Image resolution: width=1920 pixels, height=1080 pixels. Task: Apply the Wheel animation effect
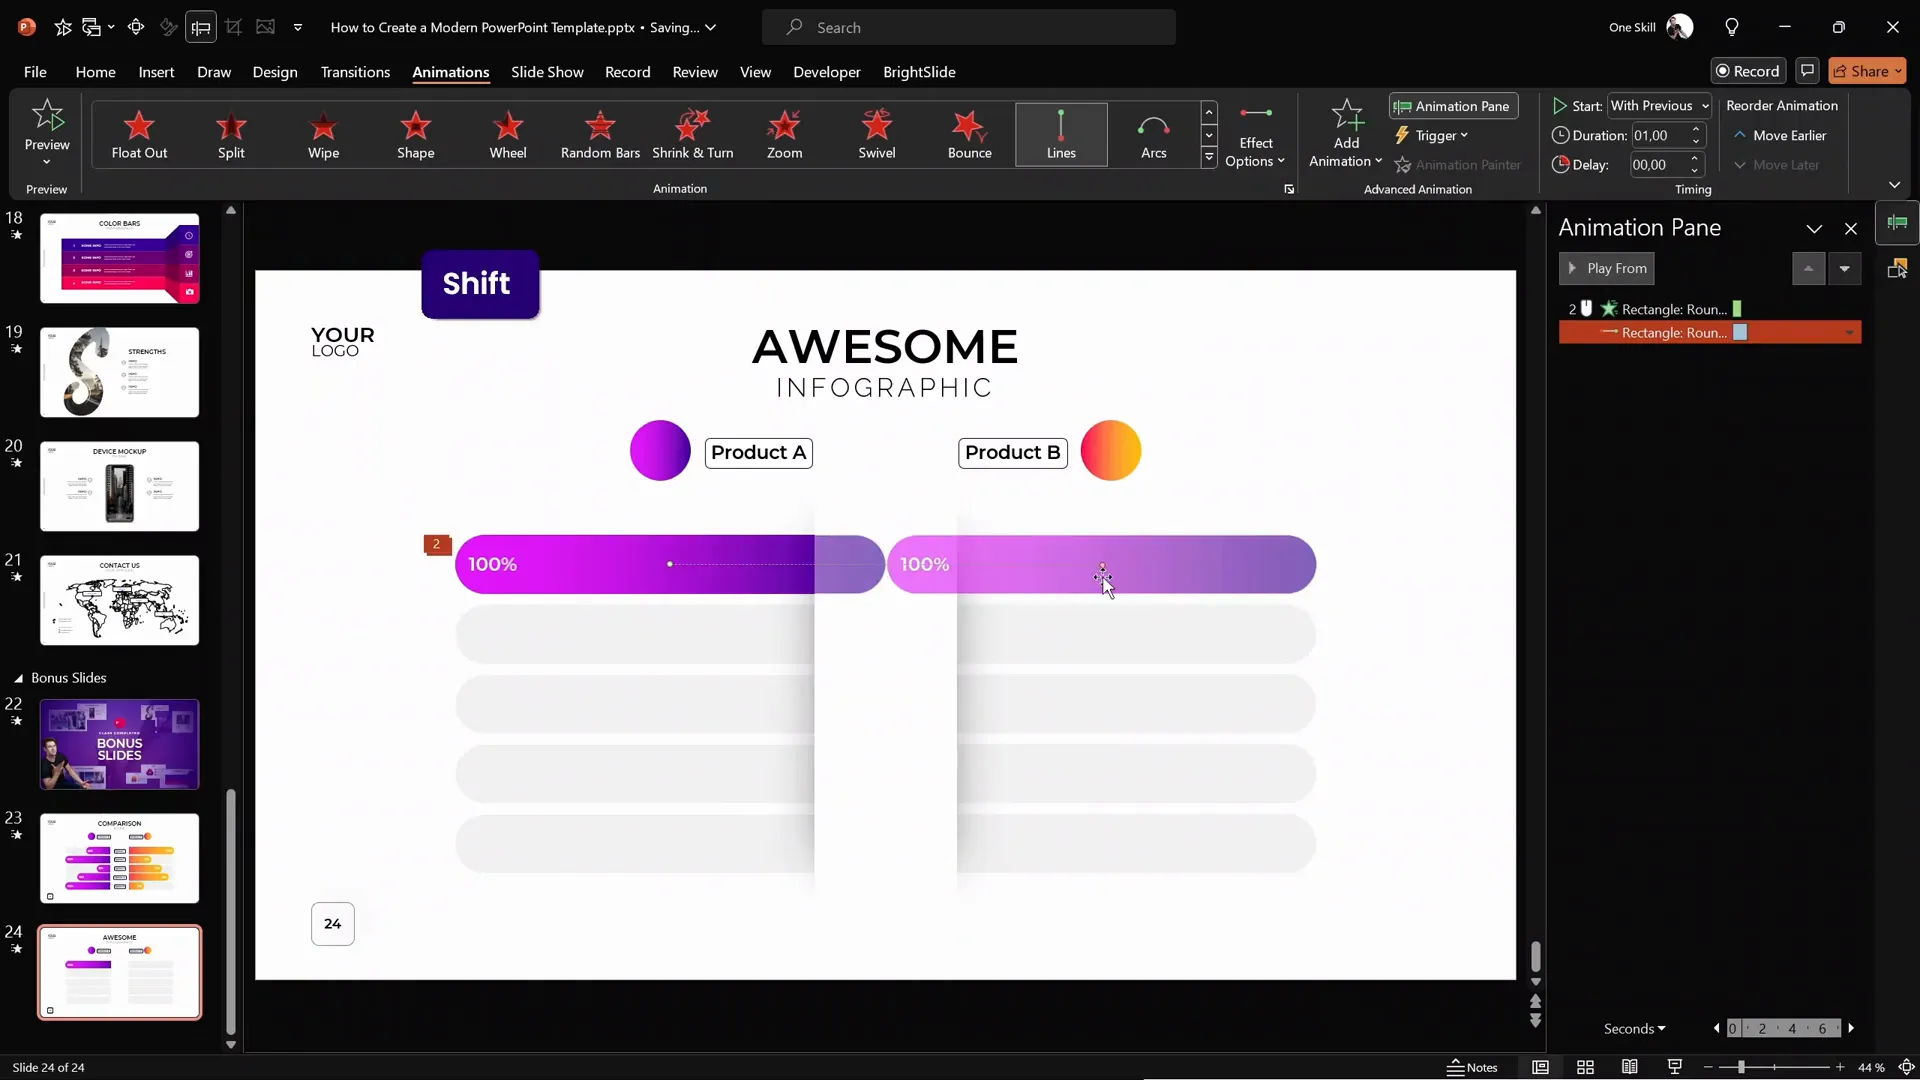[x=507, y=134]
